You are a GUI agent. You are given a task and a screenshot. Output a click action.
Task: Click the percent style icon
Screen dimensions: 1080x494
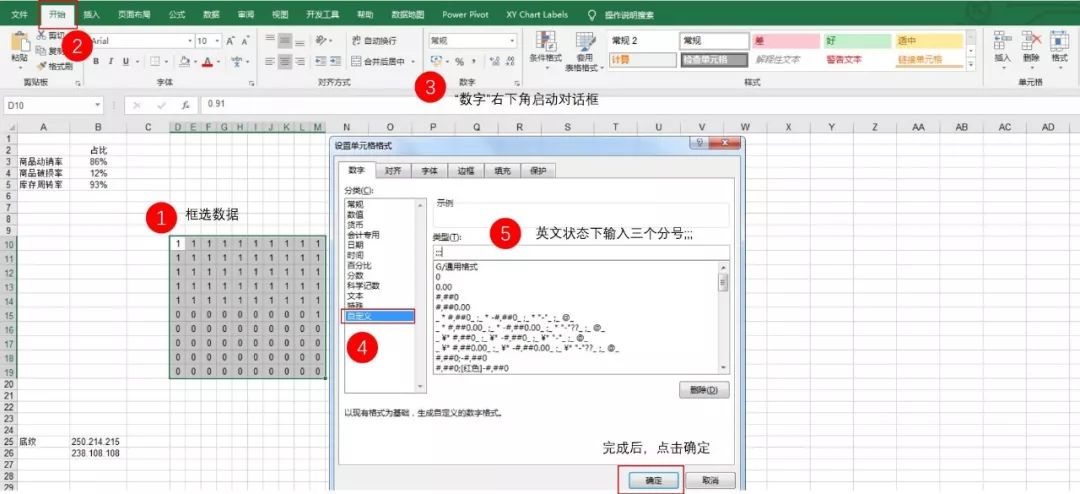tap(459, 61)
